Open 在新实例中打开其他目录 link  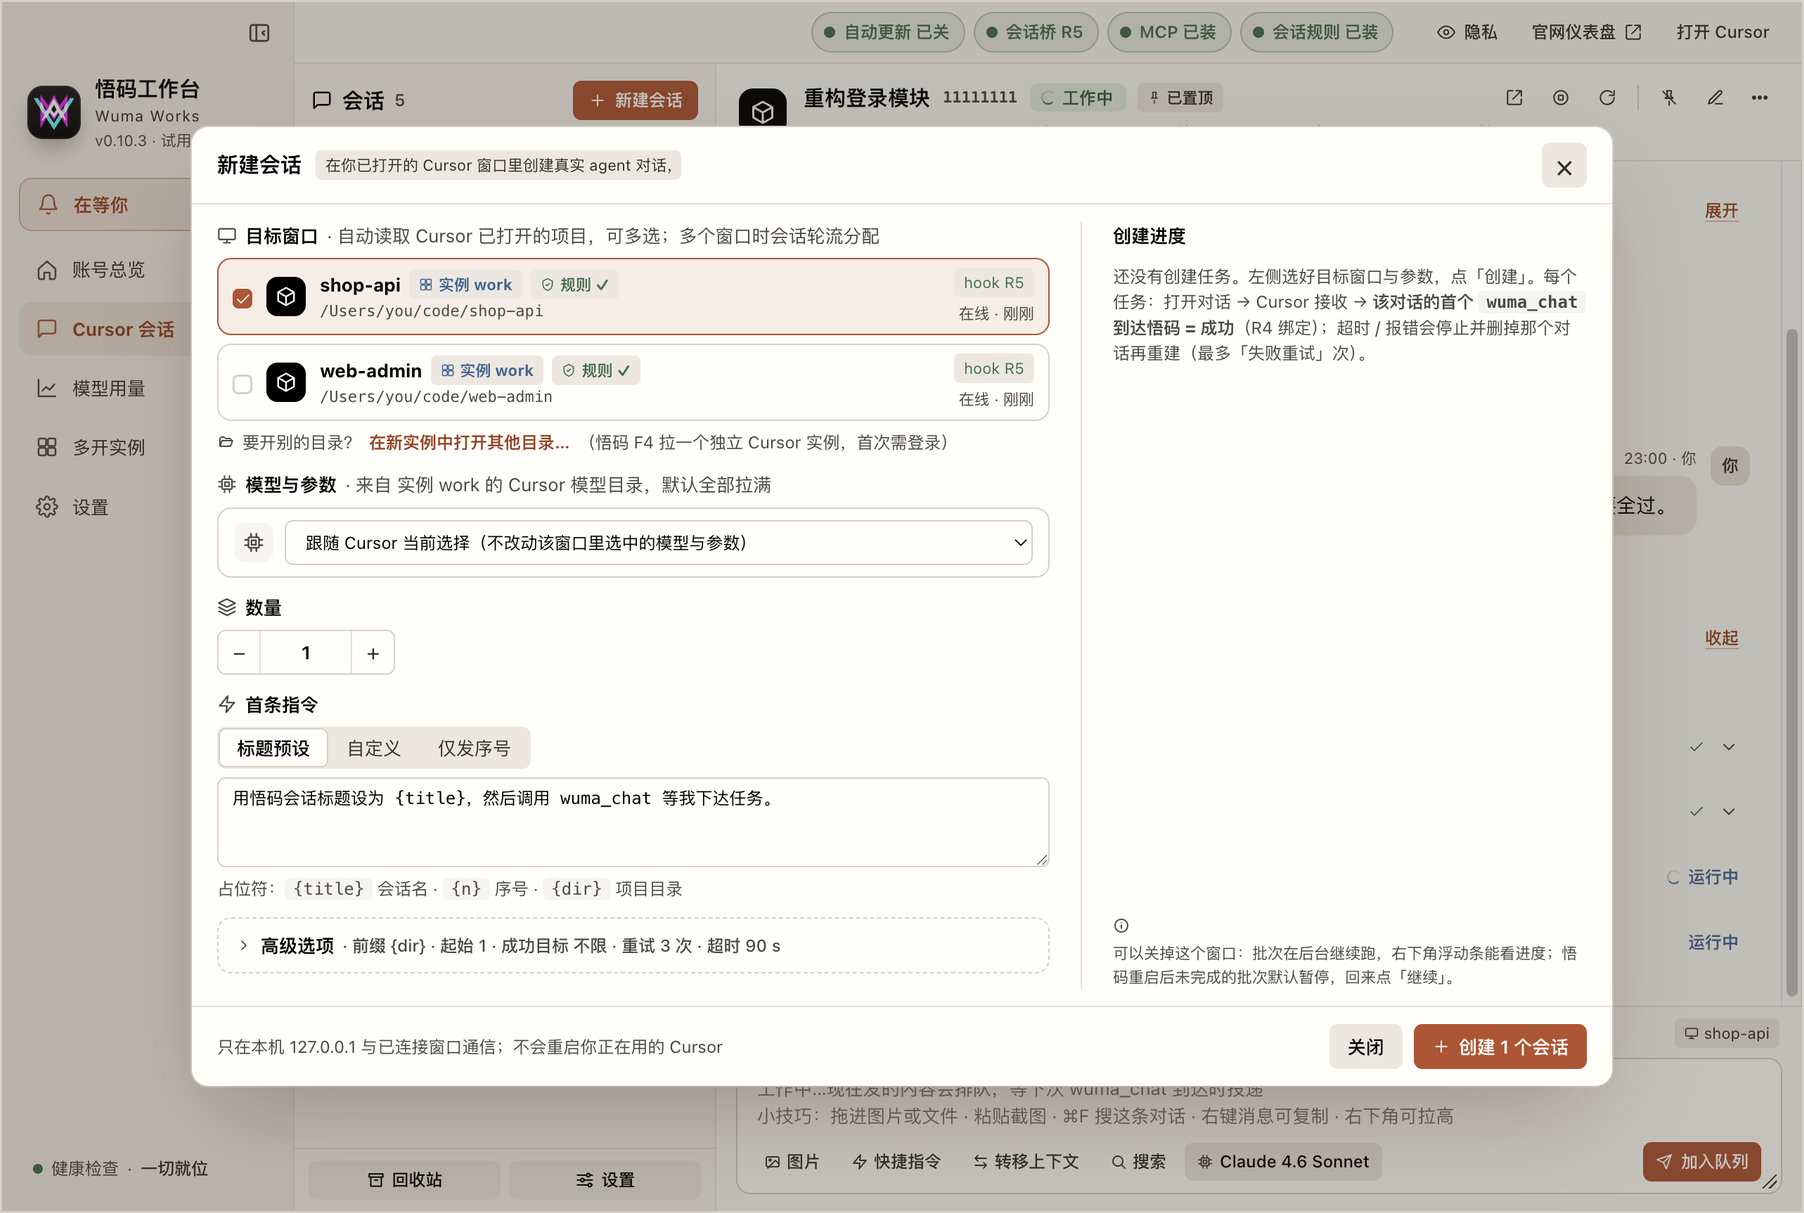pos(469,442)
